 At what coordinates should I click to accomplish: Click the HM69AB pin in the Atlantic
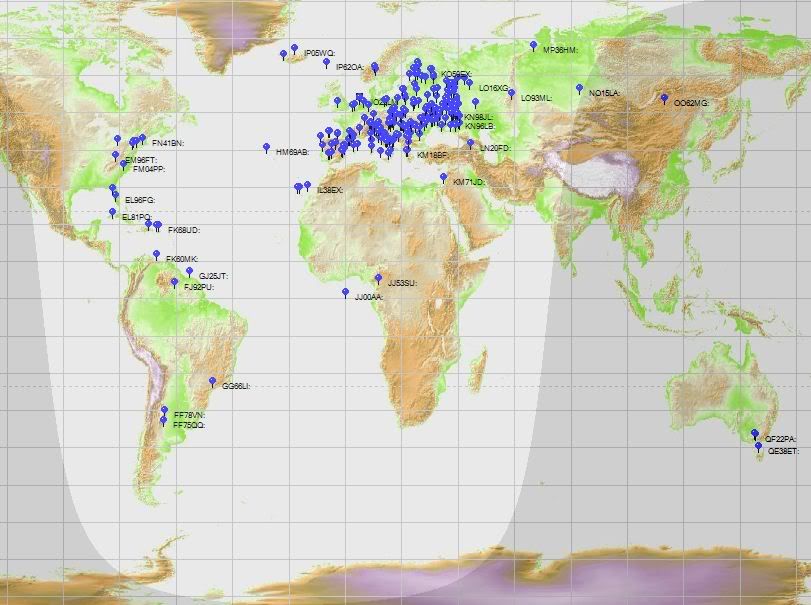pyautogui.click(x=266, y=147)
